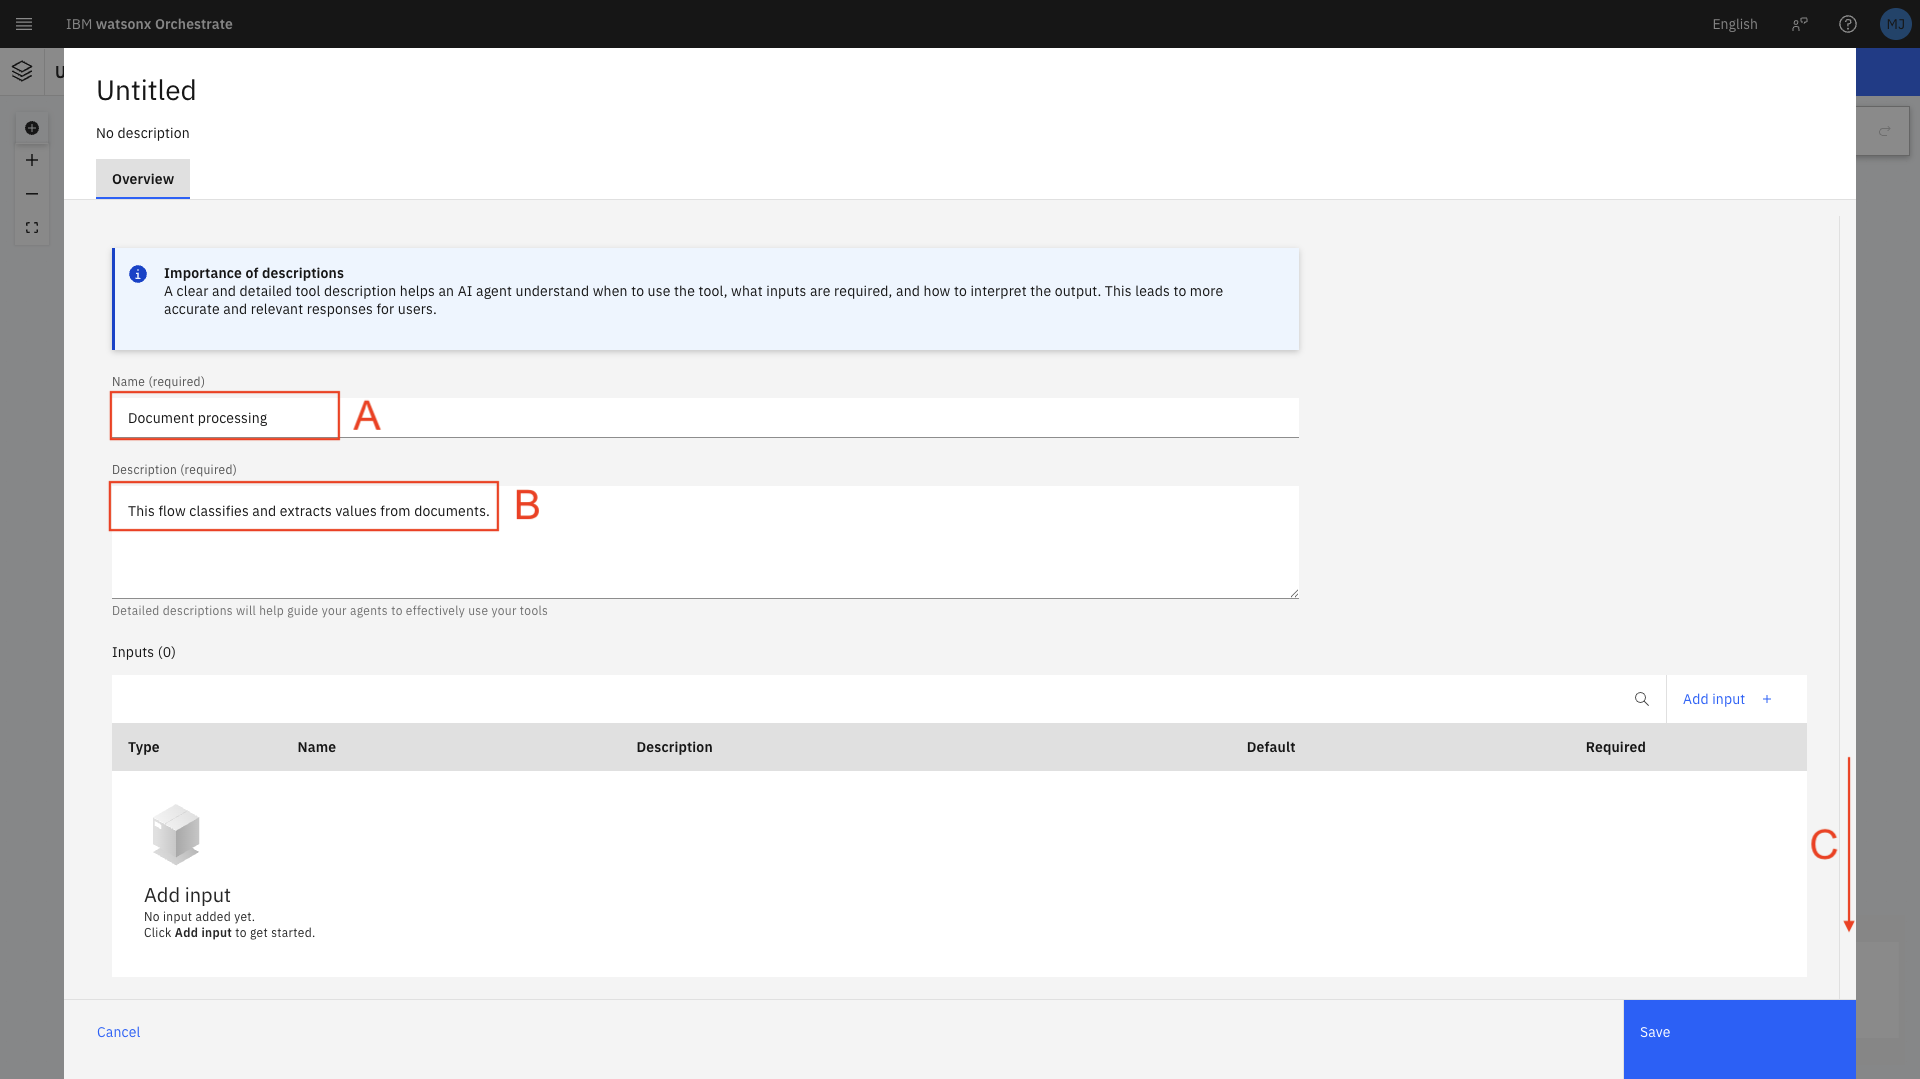Click the Type column header
The width and height of the screenshot is (1920, 1079).
click(143, 747)
